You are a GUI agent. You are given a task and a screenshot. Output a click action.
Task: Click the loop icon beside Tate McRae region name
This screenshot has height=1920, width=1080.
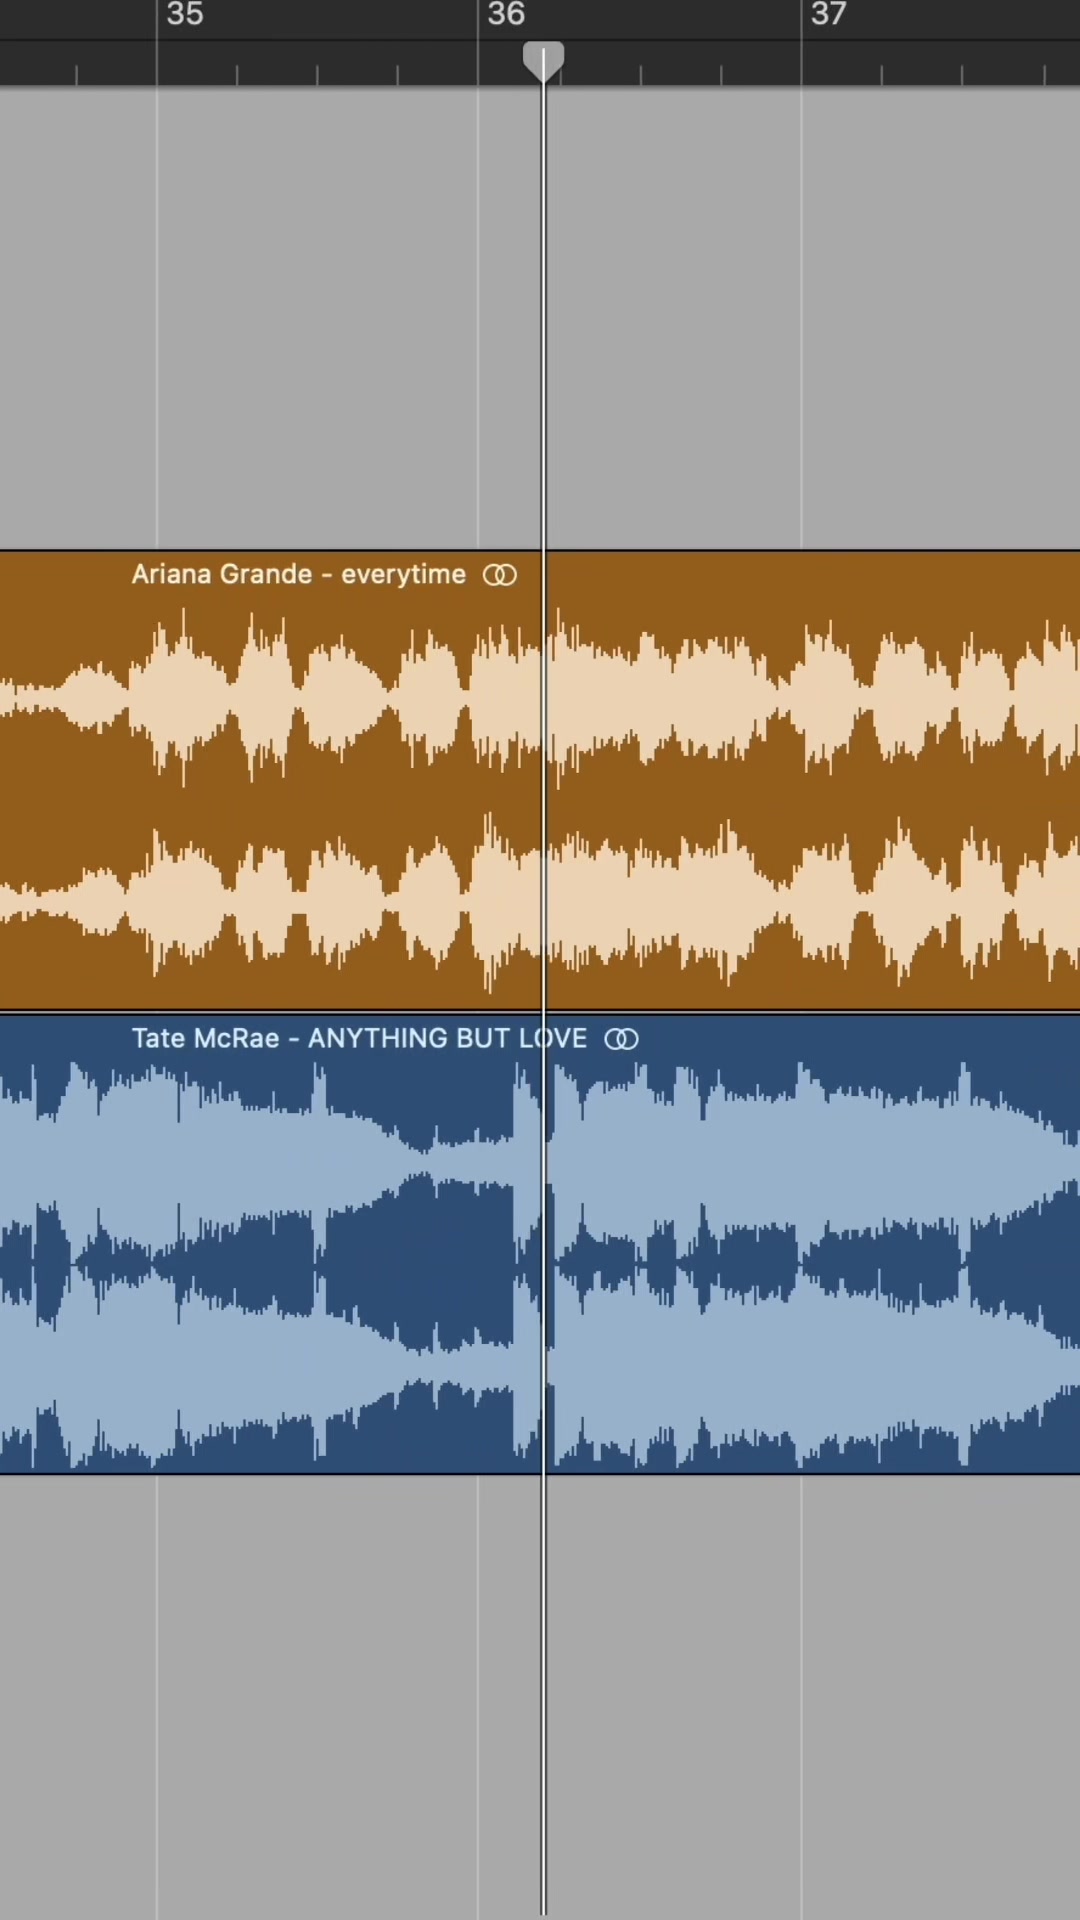coord(621,1039)
